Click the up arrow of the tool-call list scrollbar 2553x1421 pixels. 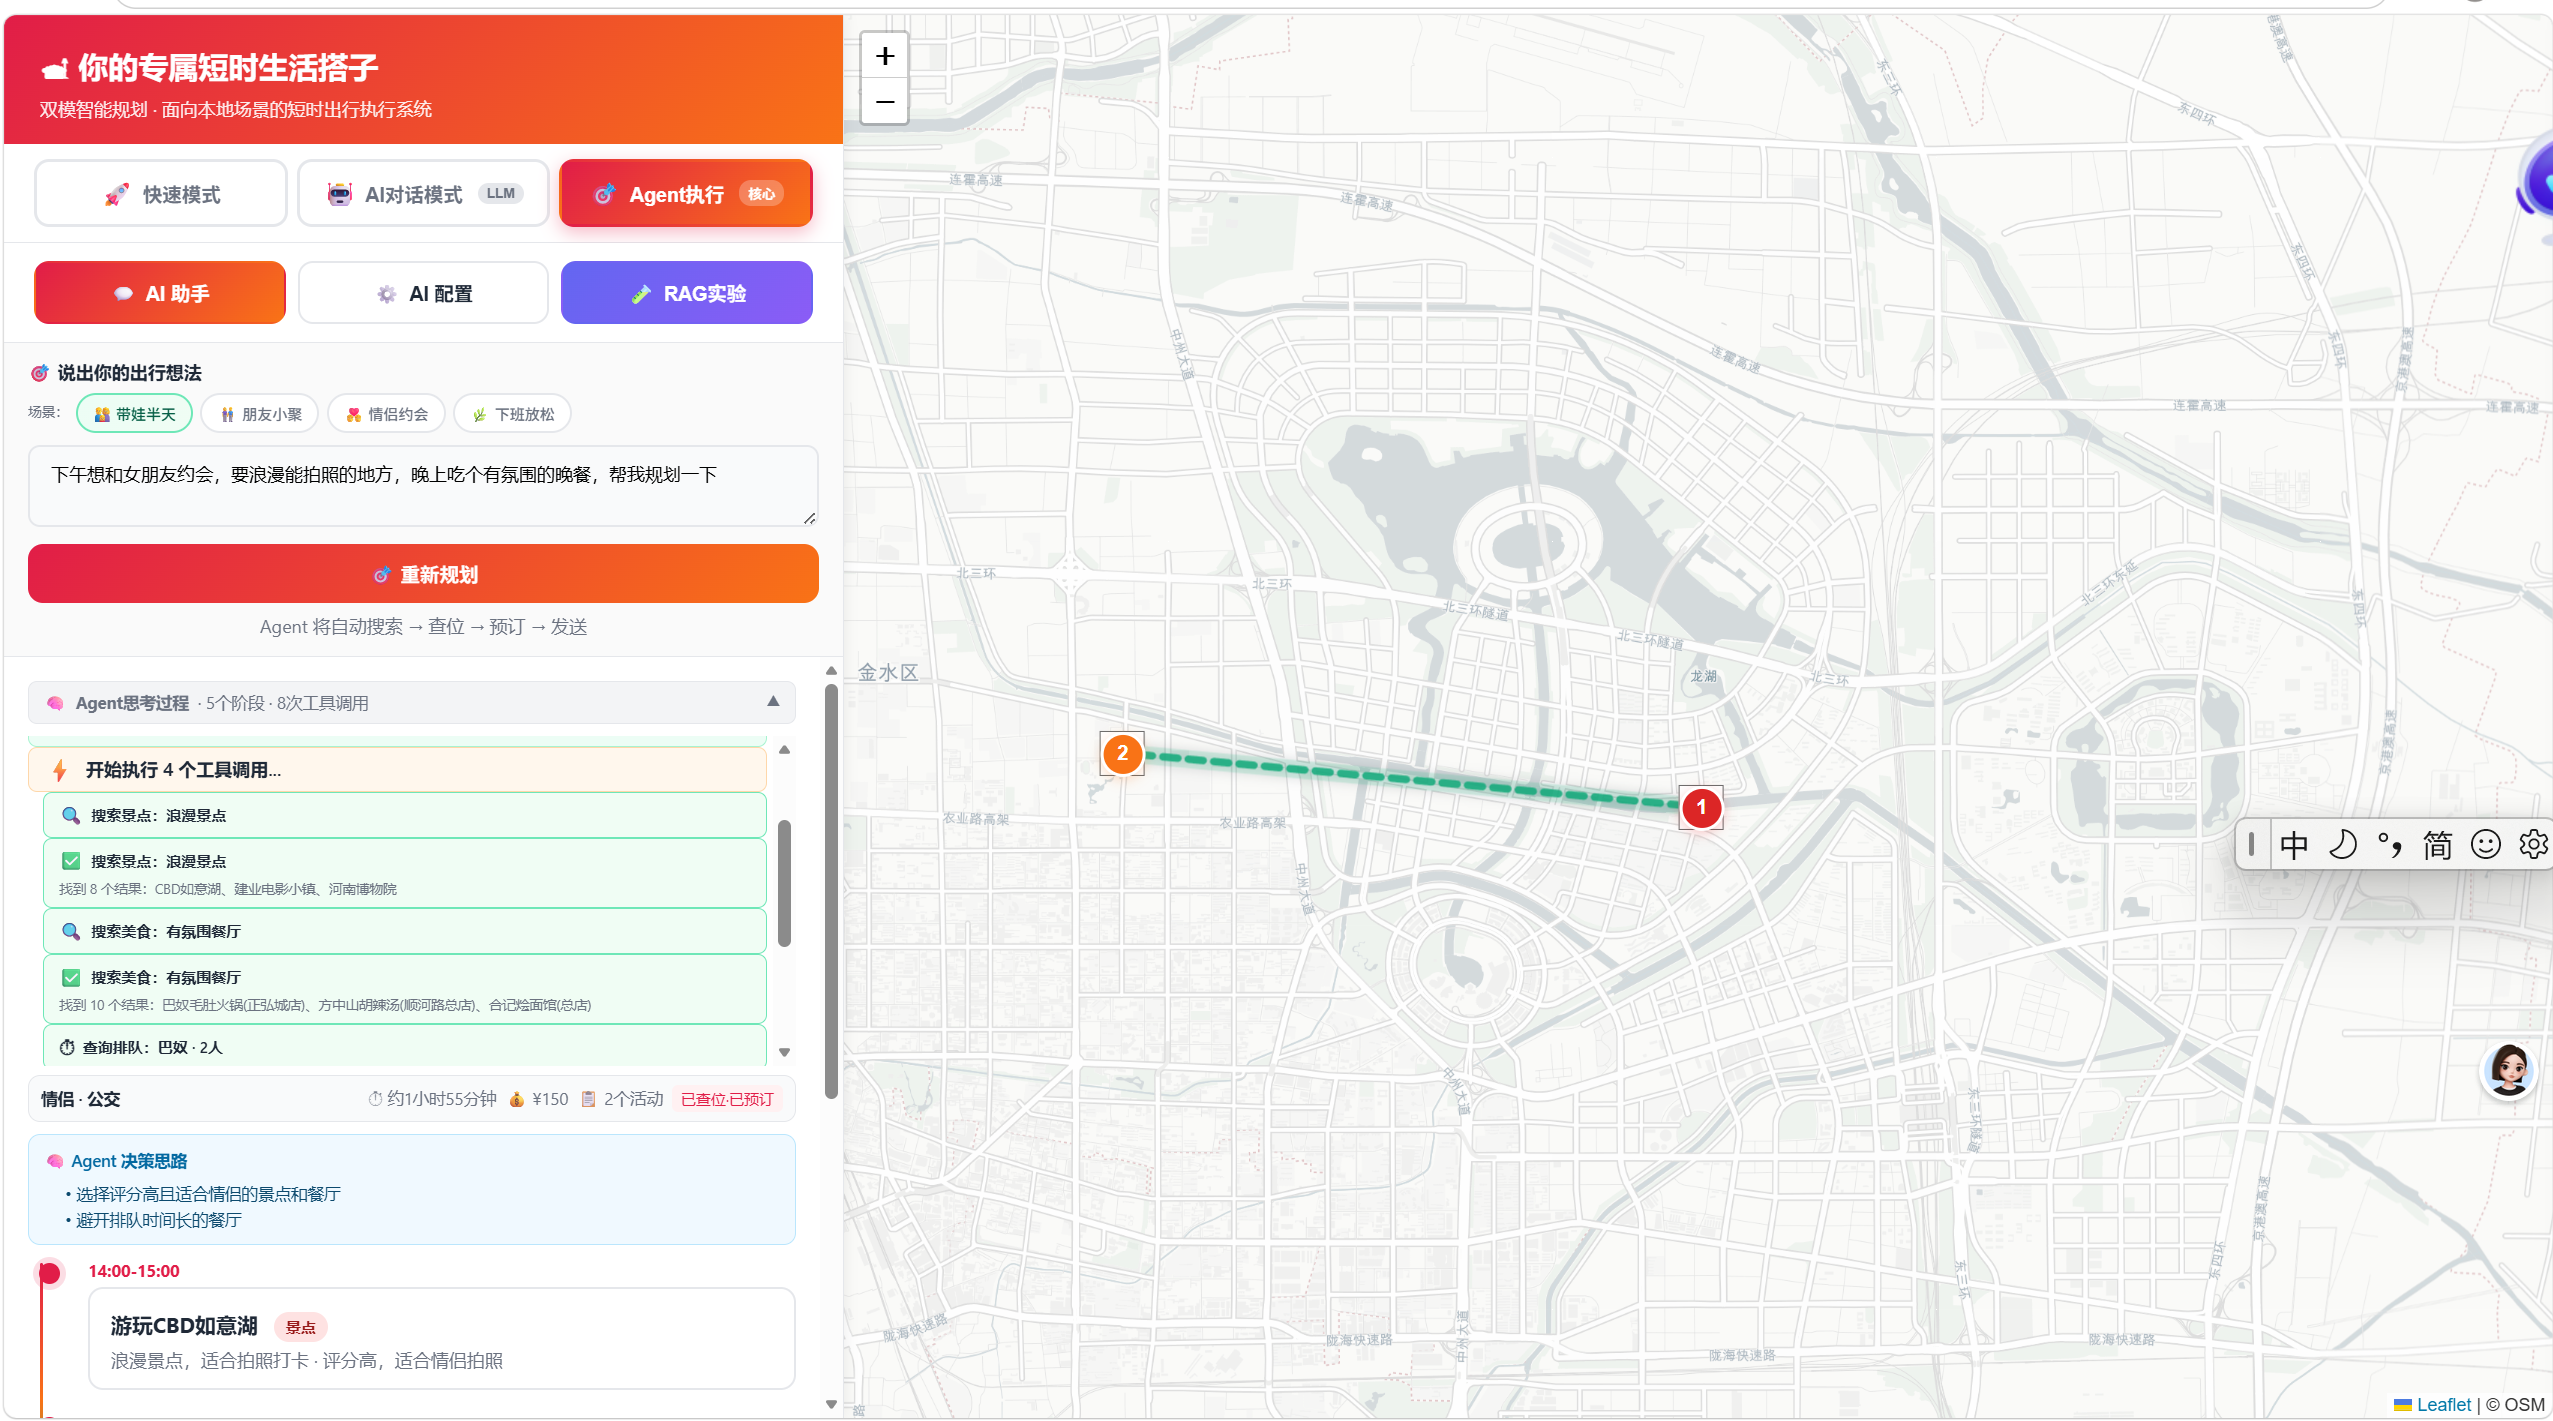[x=784, y=750]
